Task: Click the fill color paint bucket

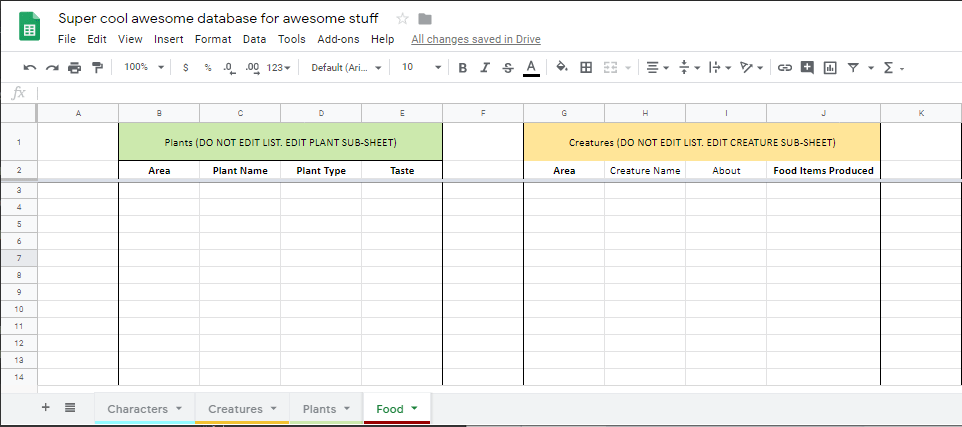Action: point(561,67)
